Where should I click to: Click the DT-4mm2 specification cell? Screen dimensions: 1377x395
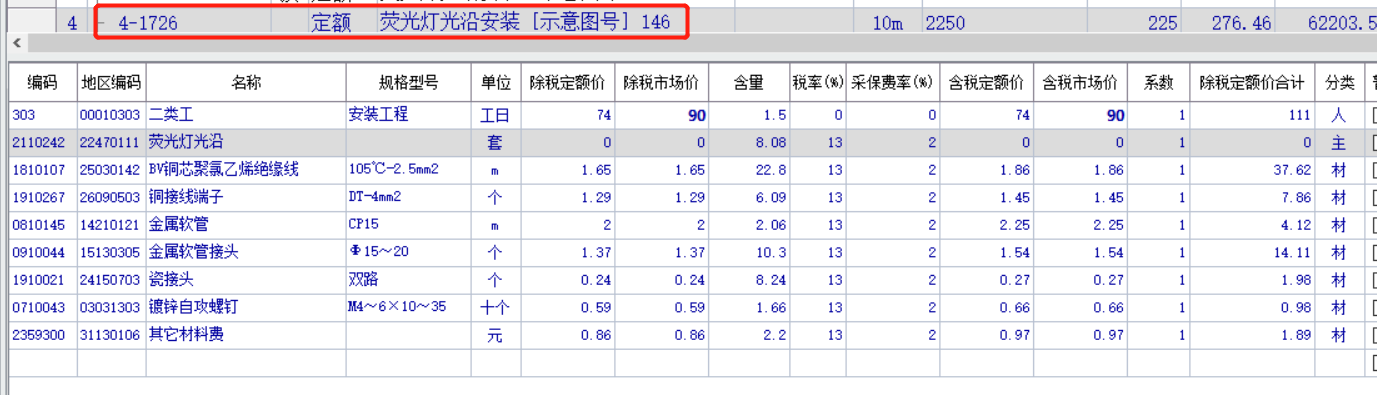point(408,198)
